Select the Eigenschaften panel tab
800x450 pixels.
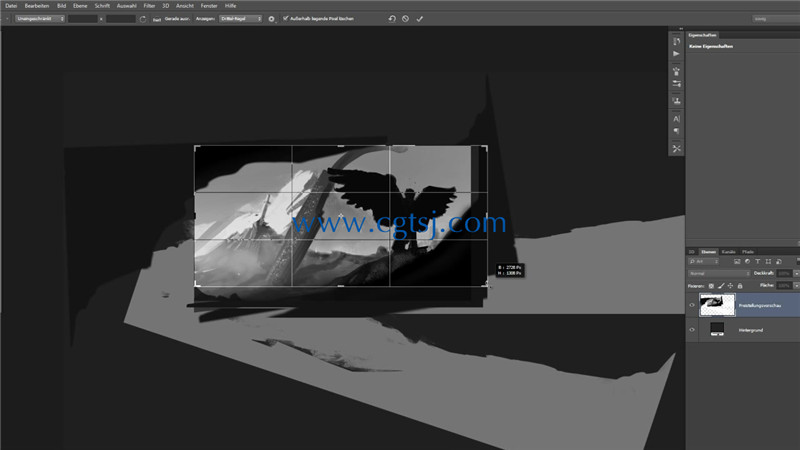(702, 35)
